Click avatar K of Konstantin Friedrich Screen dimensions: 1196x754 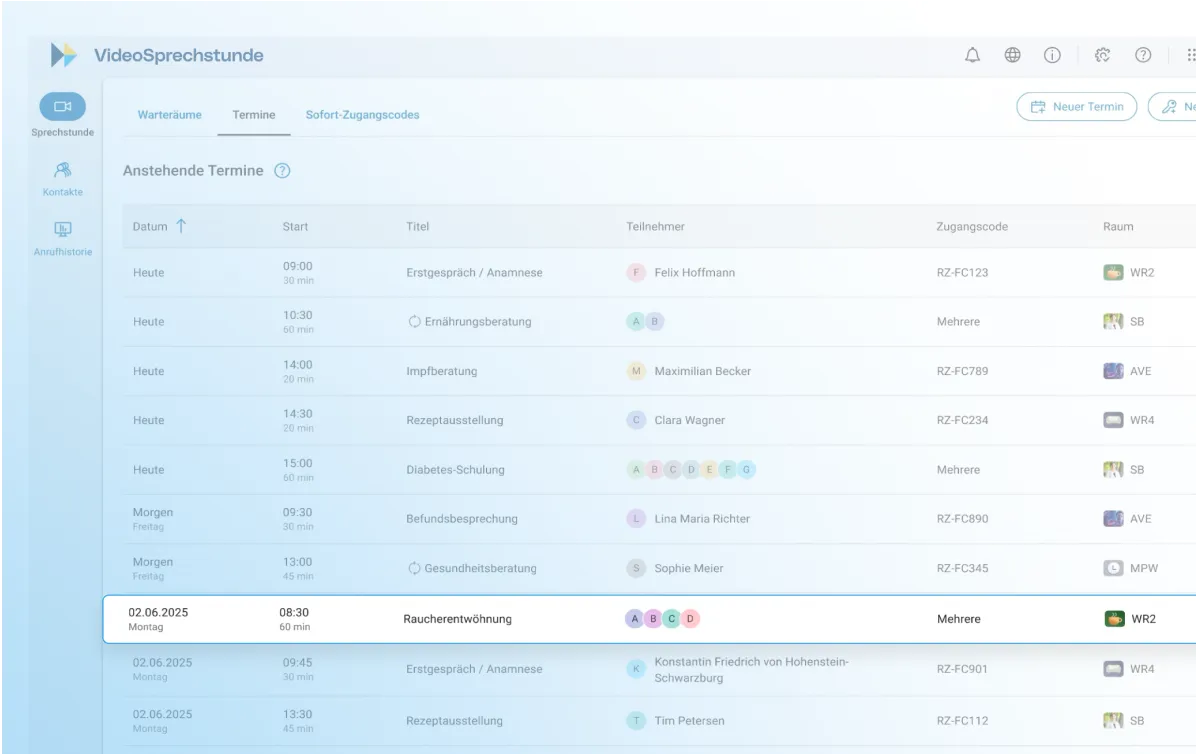(x=636, y=669)
